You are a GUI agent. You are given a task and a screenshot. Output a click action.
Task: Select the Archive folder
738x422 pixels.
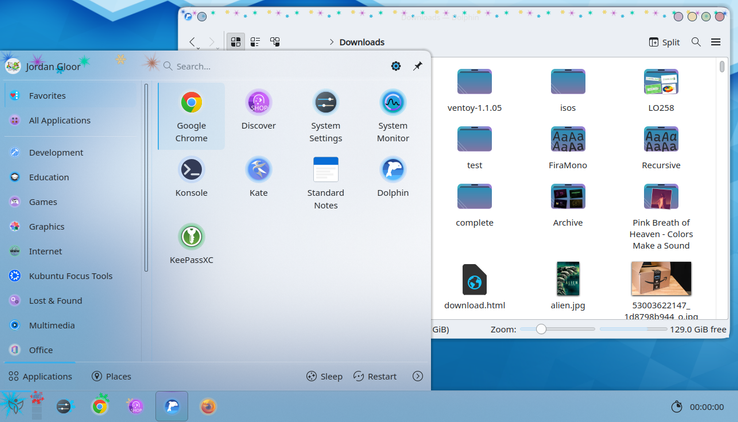click(x=568, y=205)
